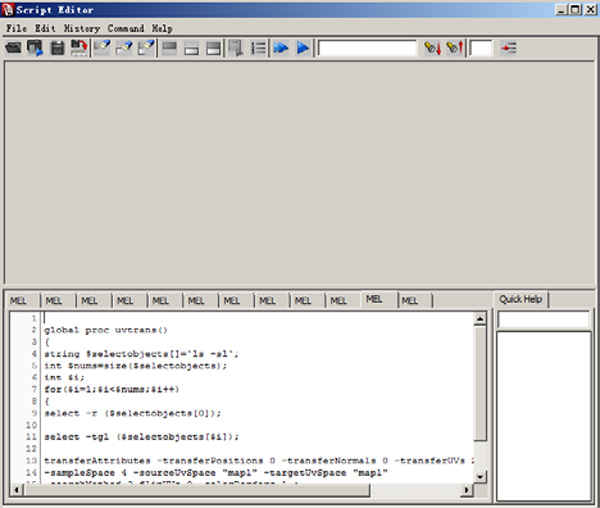Click the Script Editor title bar icon
This screenshot has height=508, width=600.
(x=8, y=10)
